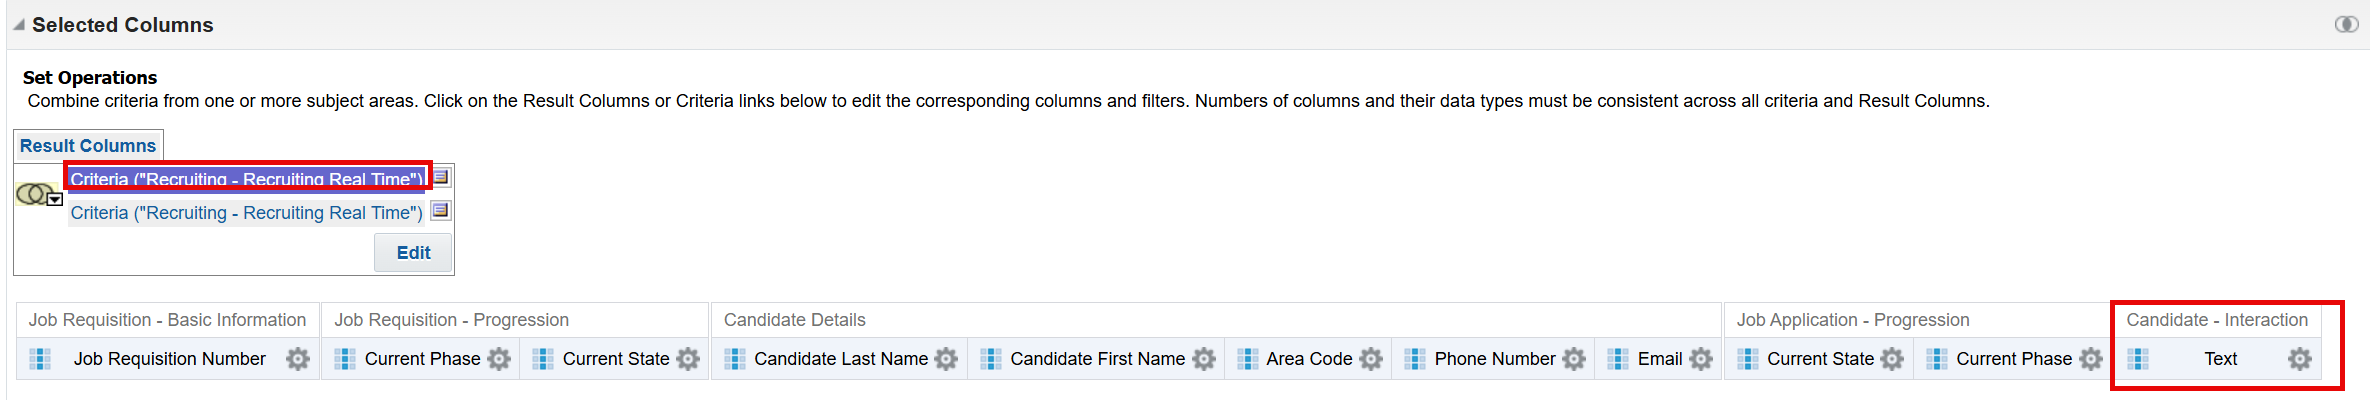Open gear options for Job Requisition Number

coord(297,359)
